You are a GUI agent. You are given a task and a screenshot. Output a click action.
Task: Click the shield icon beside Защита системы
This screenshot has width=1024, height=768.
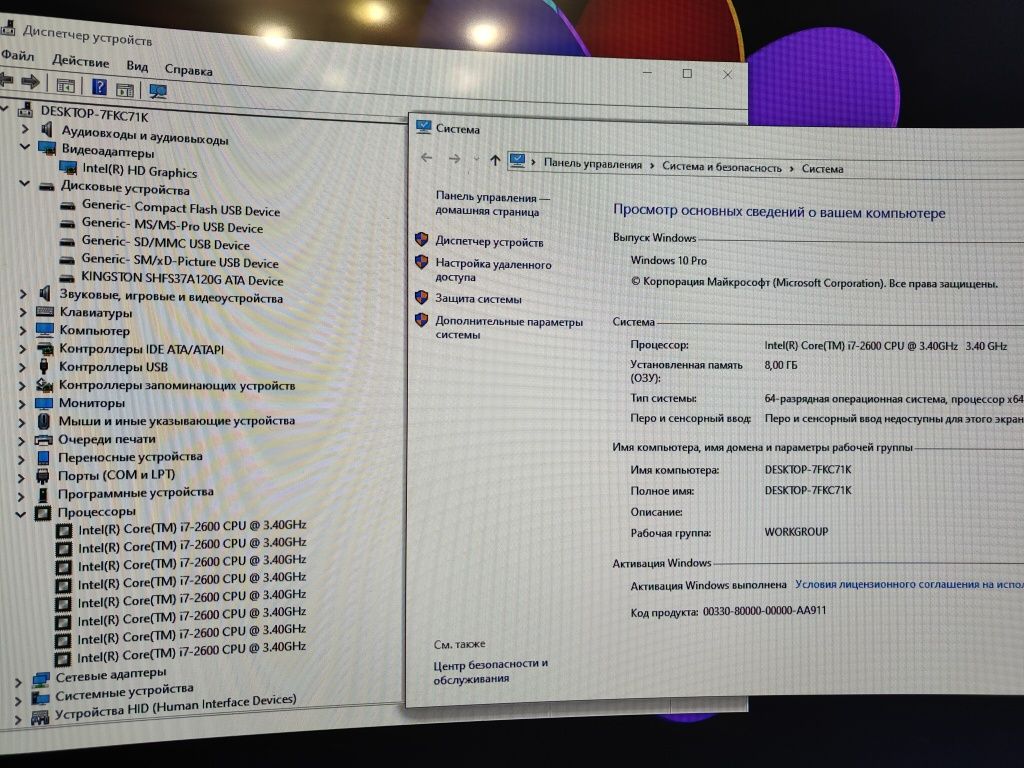(421, 298)
